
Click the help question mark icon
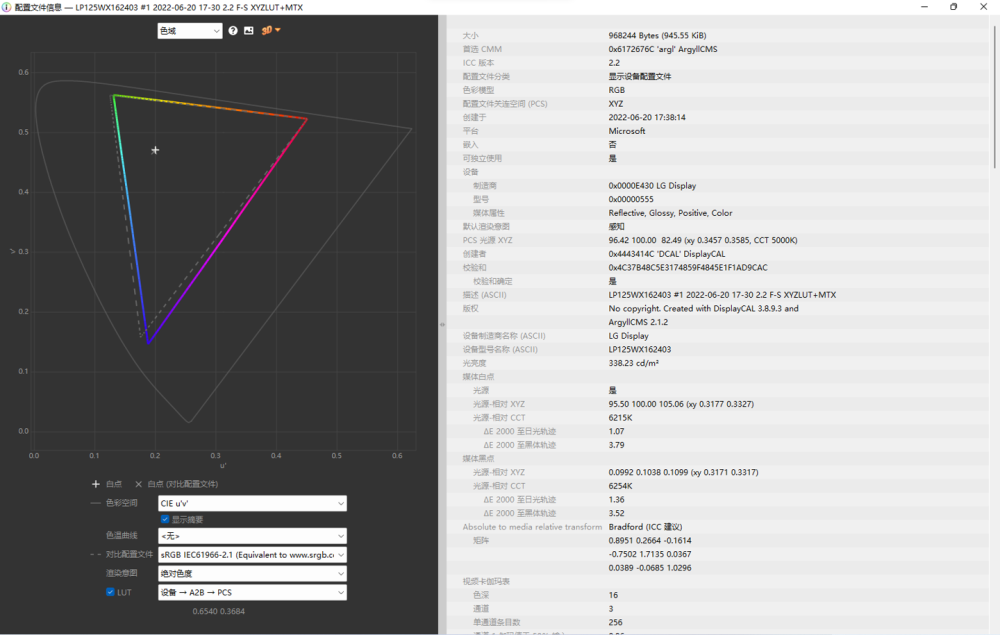pos(233,31)
